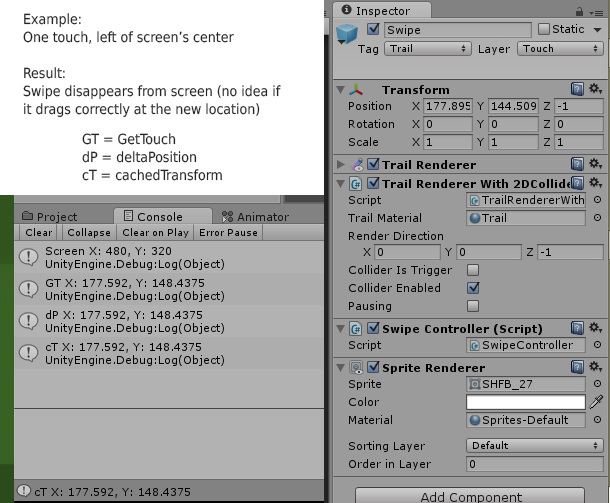Pick color with the eyedropper icon

click(596, 402)
